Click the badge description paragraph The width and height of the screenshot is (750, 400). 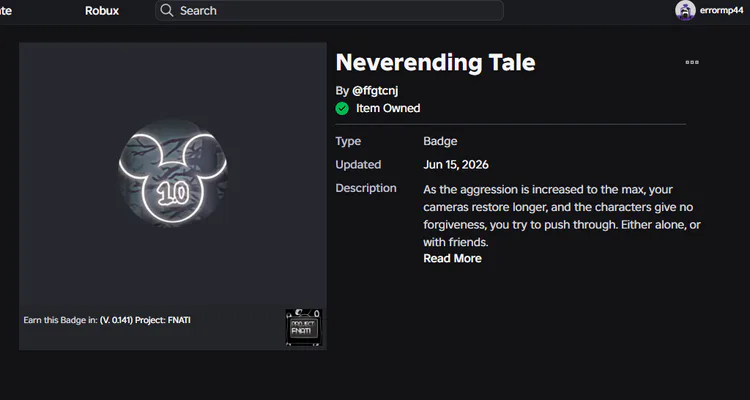(562, 216)
